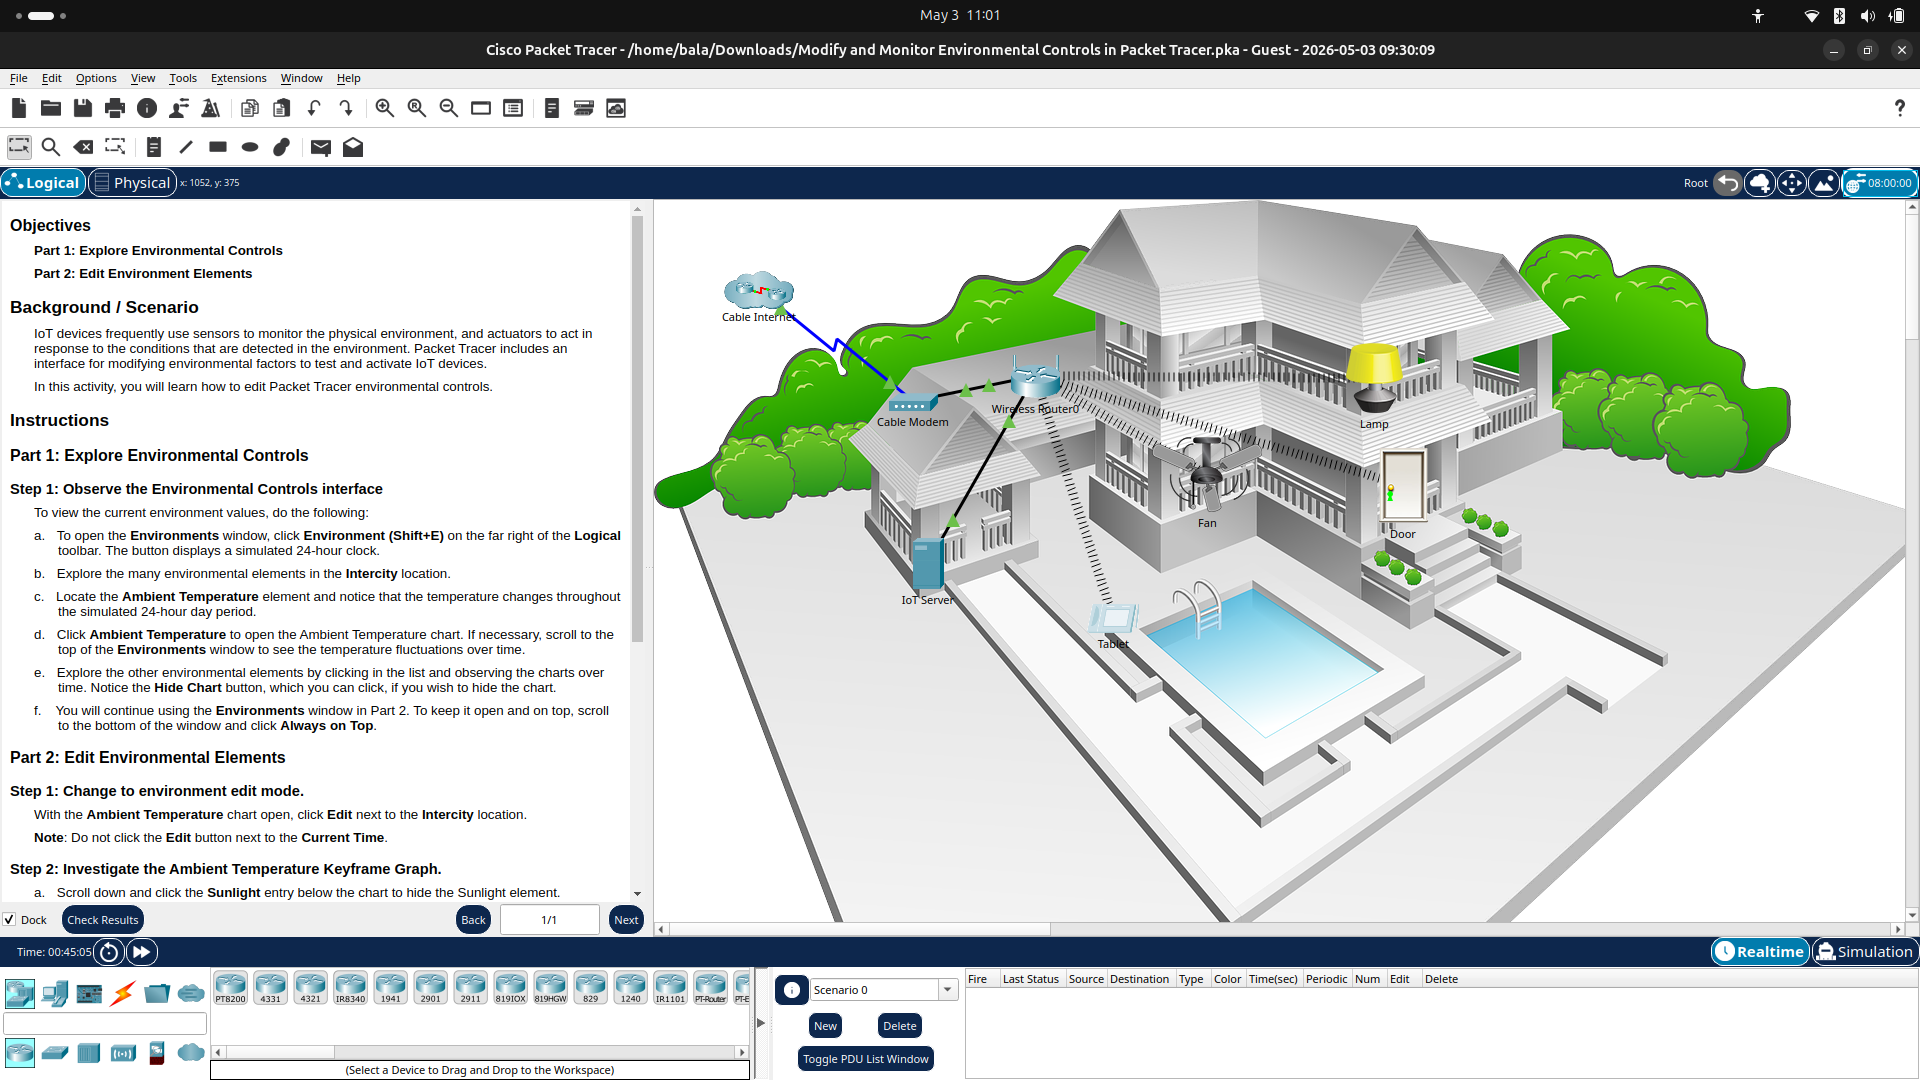Save the activity with the floppy disk icon
This screenshot has height=1080, width=1920.
(x=83, y=108)
